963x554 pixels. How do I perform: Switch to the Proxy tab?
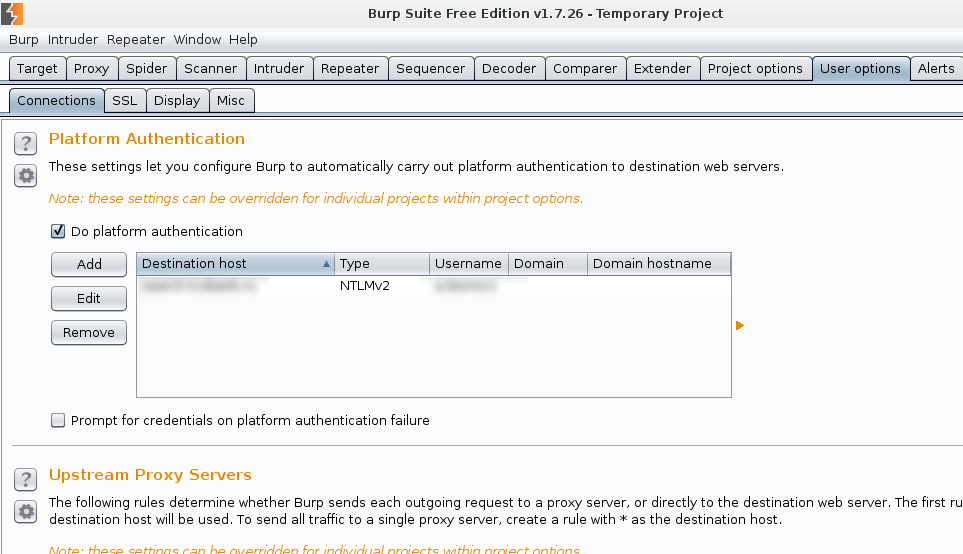click(x=92, y=69)
